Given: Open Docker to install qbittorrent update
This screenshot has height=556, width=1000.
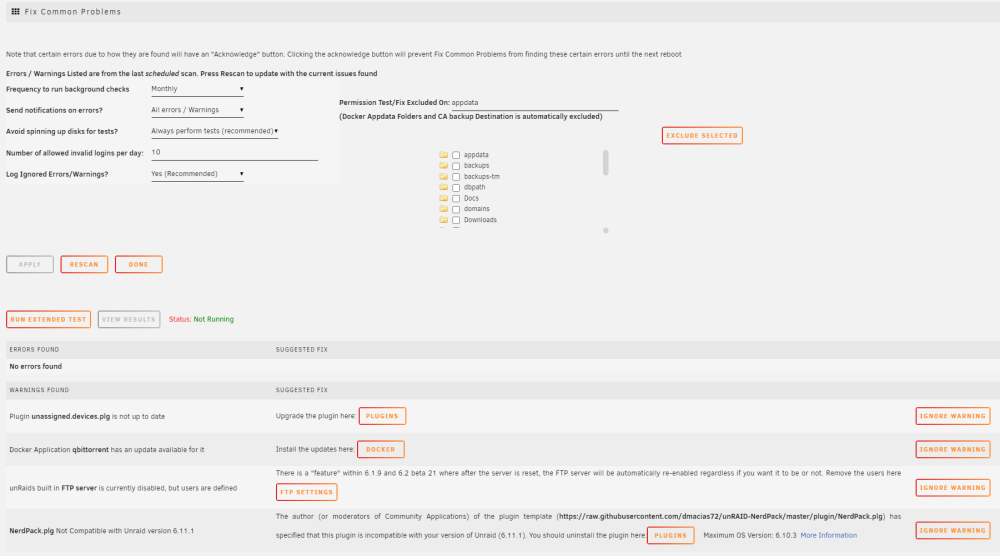Looking at the screenshot, I should click(x=381, y=450).
